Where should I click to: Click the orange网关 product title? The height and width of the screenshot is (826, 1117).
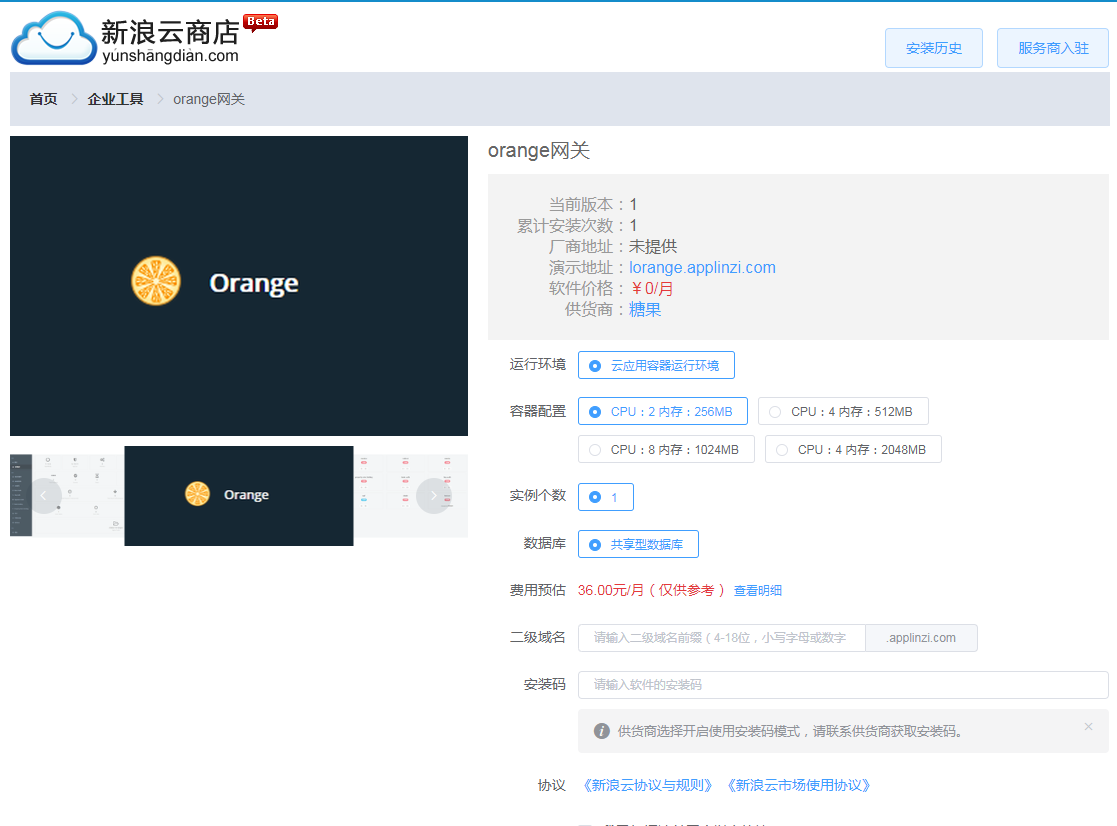pyautogui.click(x=539, y=151)
